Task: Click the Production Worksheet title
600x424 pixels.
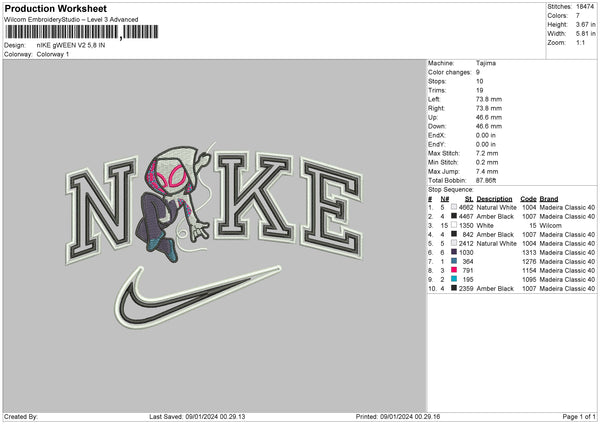Action: 56,8
